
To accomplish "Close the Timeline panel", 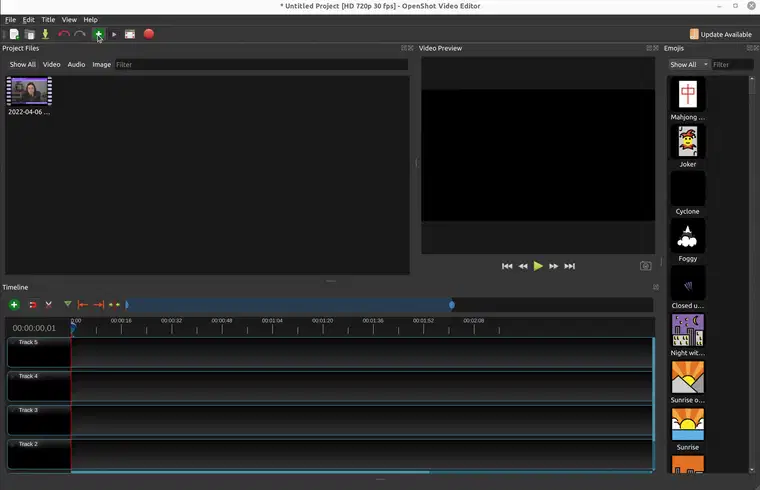I will (656, 287).
